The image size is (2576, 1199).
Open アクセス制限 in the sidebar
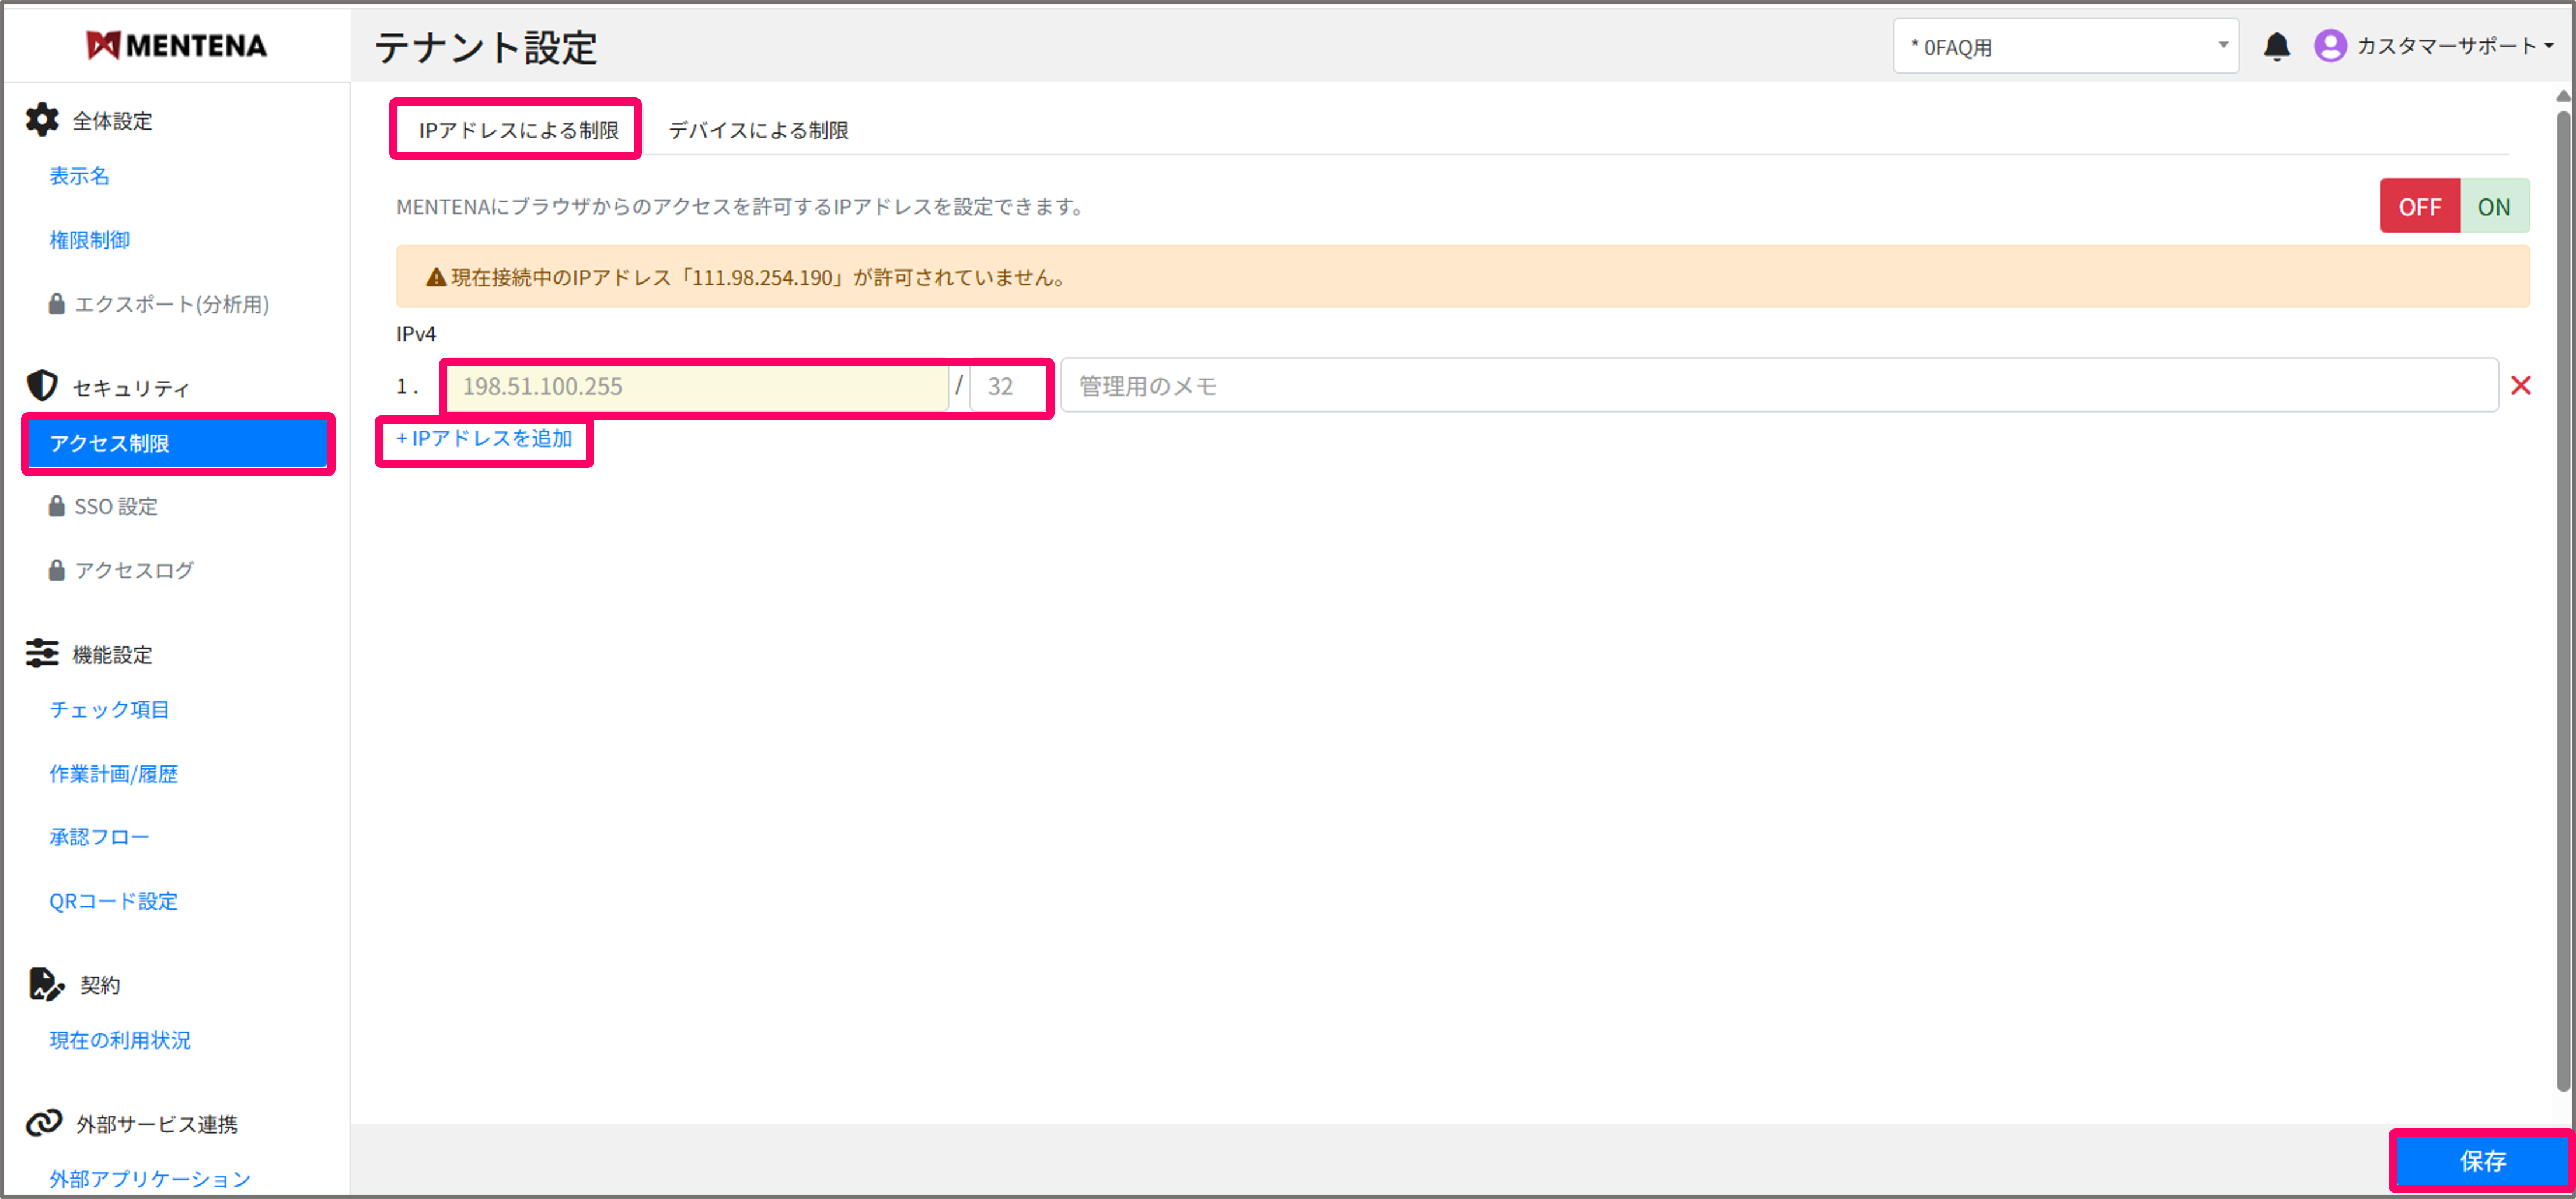point(178,443)
